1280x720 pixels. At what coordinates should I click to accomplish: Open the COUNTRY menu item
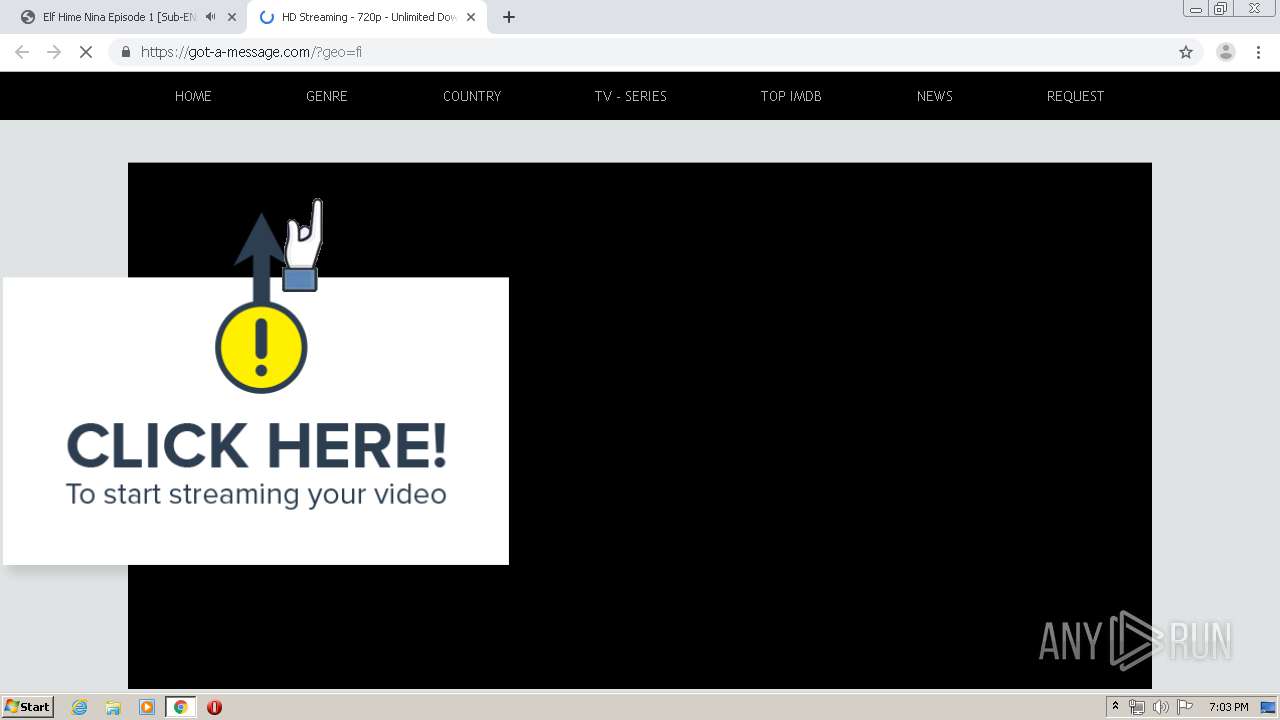[x=472, y=96]
